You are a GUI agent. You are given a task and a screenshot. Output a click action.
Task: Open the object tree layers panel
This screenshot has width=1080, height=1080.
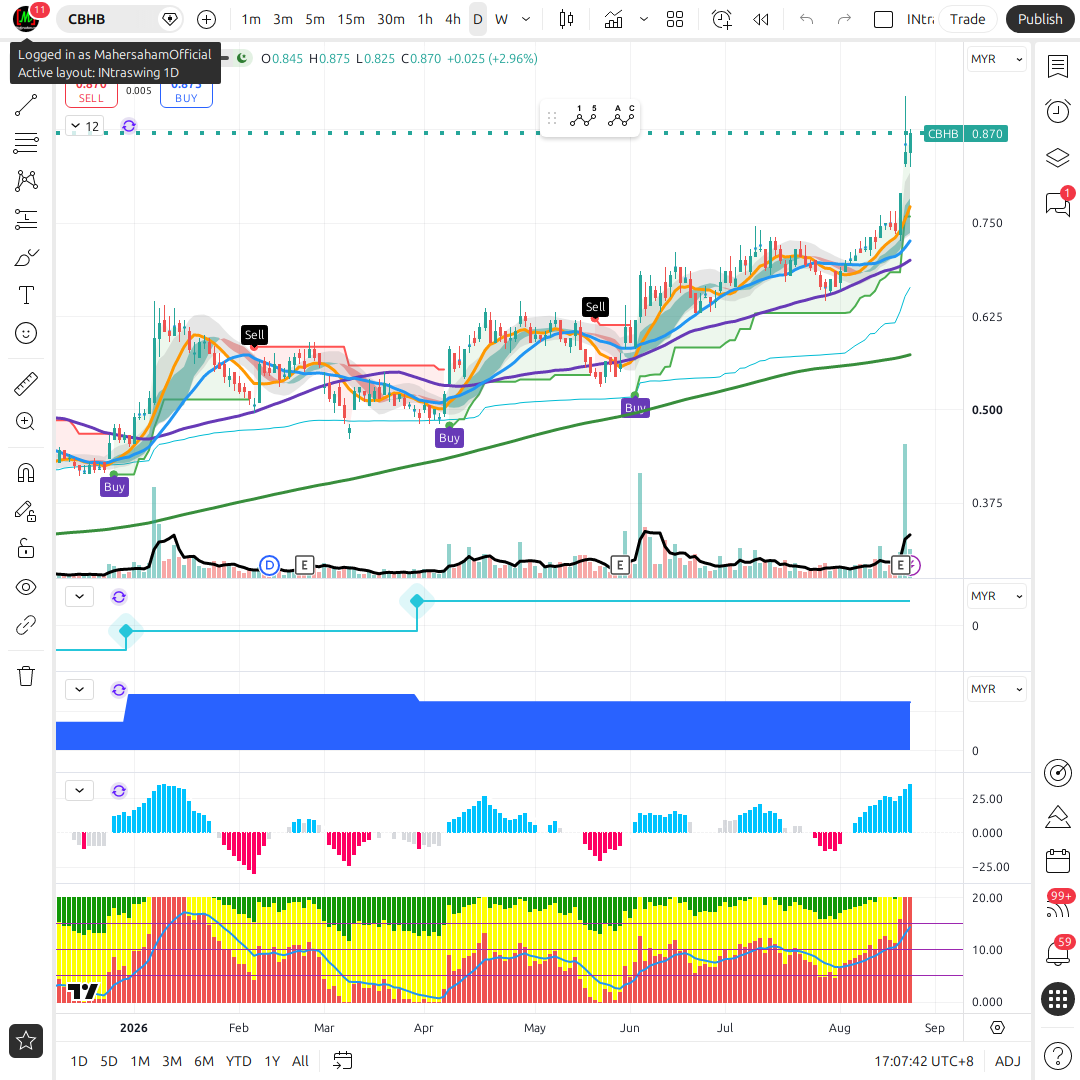[1057, 157]
